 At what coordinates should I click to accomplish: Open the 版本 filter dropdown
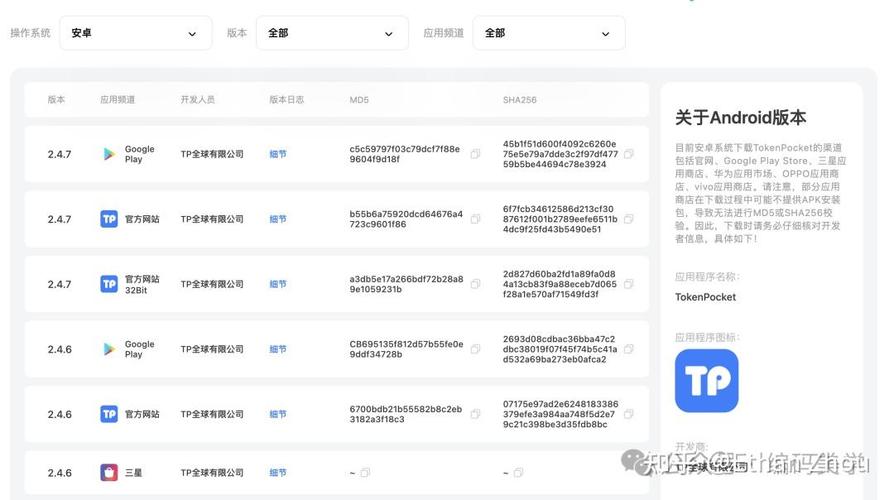332,33
